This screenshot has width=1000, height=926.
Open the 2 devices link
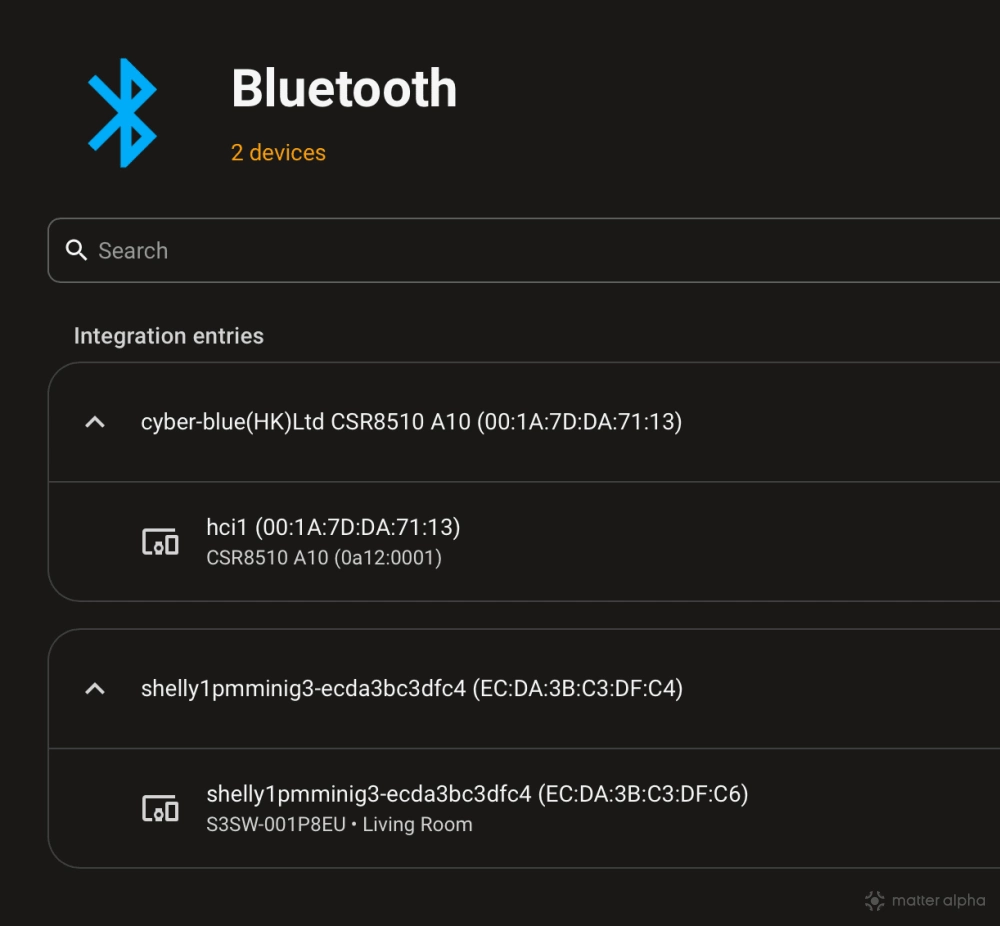[x=278, y=153]
